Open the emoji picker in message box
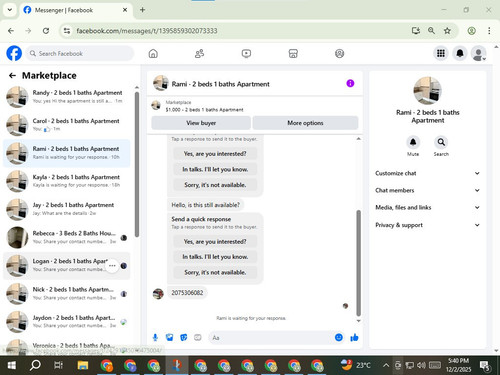The width and height of the screenshot is (500, 375). 339,338
